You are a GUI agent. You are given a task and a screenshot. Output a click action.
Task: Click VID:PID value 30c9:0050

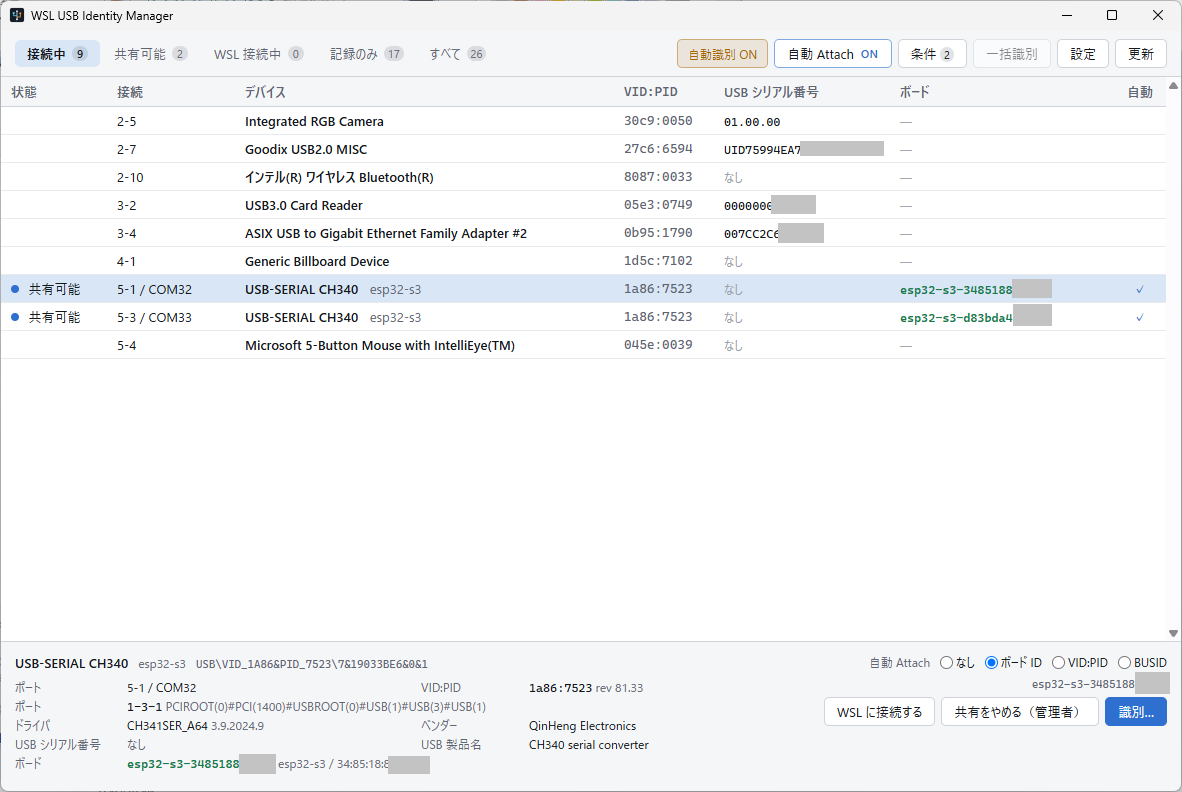pos(658,121)
